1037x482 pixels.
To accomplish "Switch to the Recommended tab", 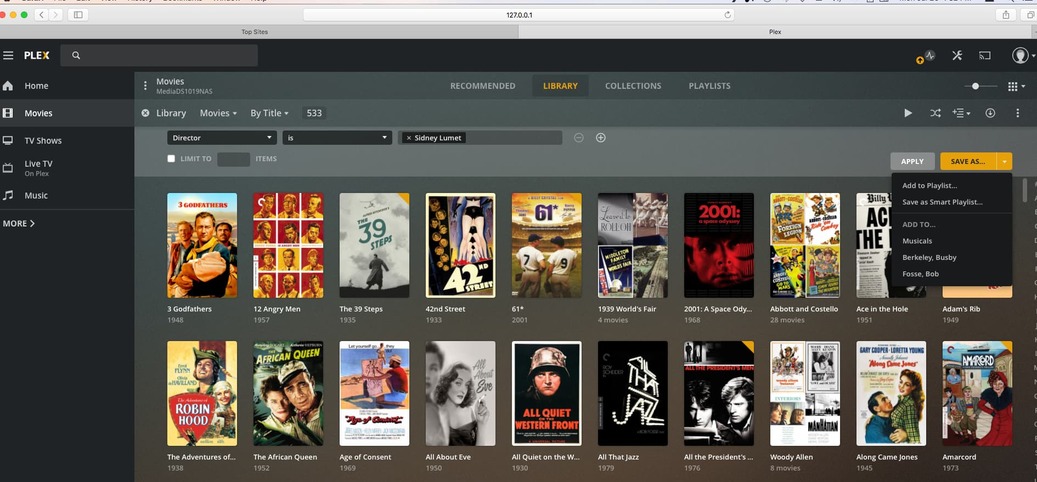I will pyautogui.click(x=483, y=86).
